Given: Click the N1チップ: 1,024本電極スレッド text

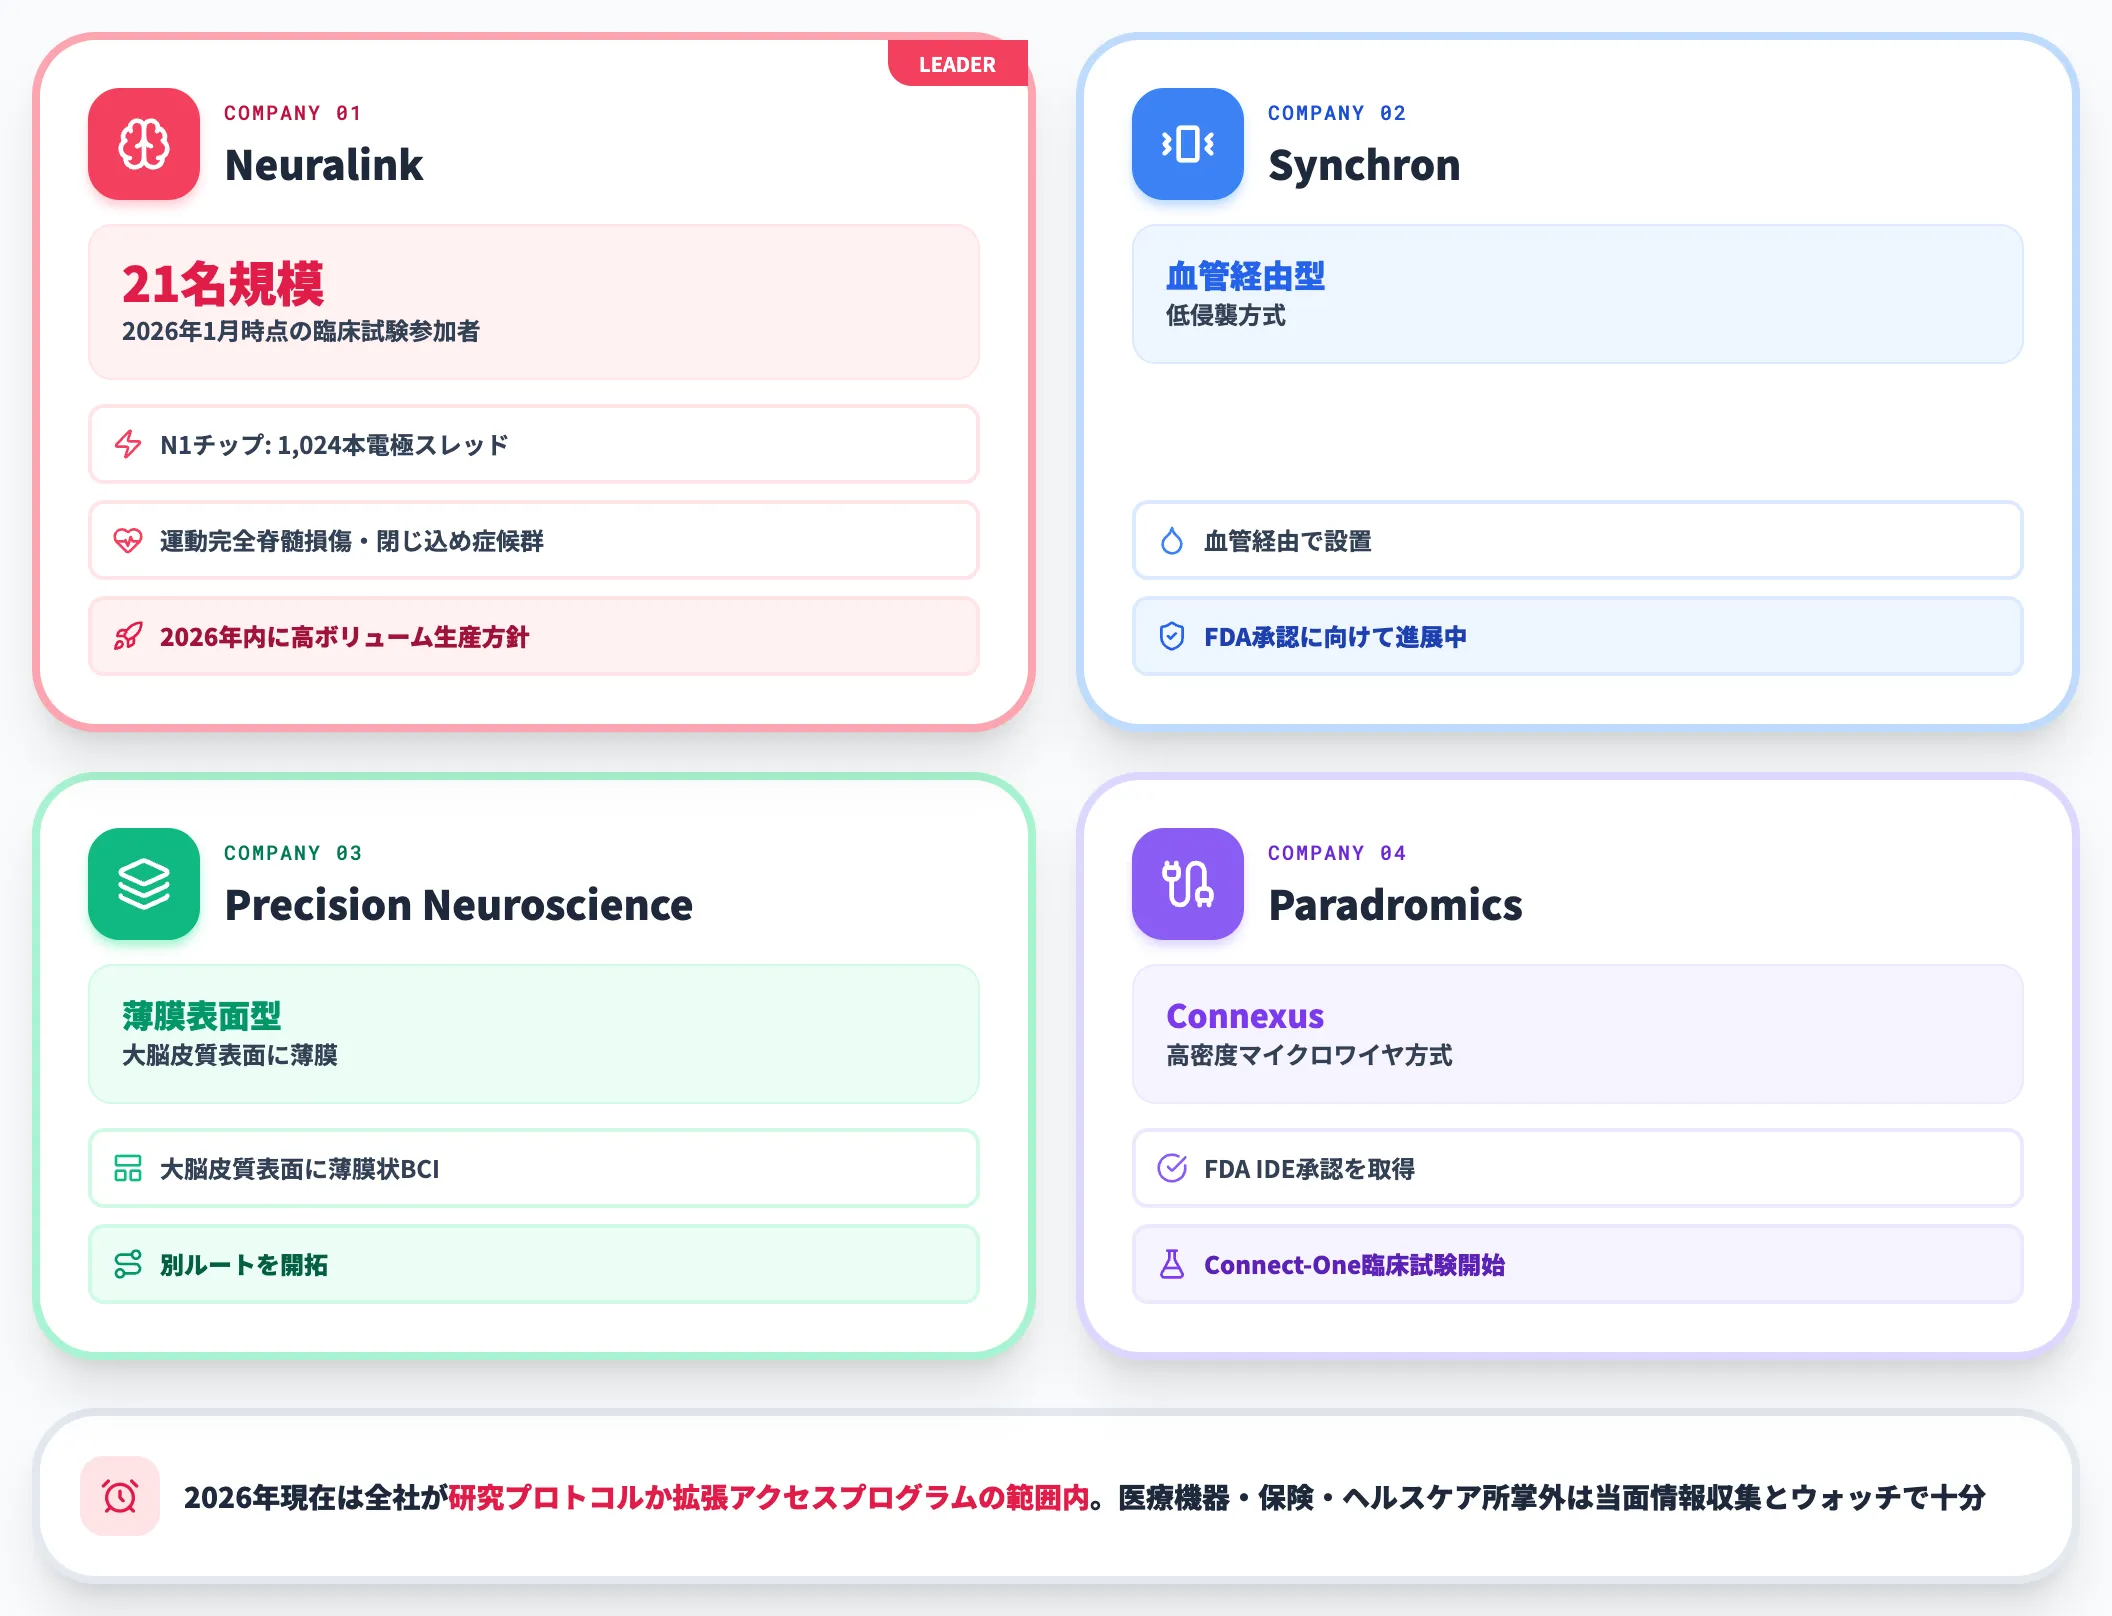Looking at the screenshot, I should coord(334,445).
